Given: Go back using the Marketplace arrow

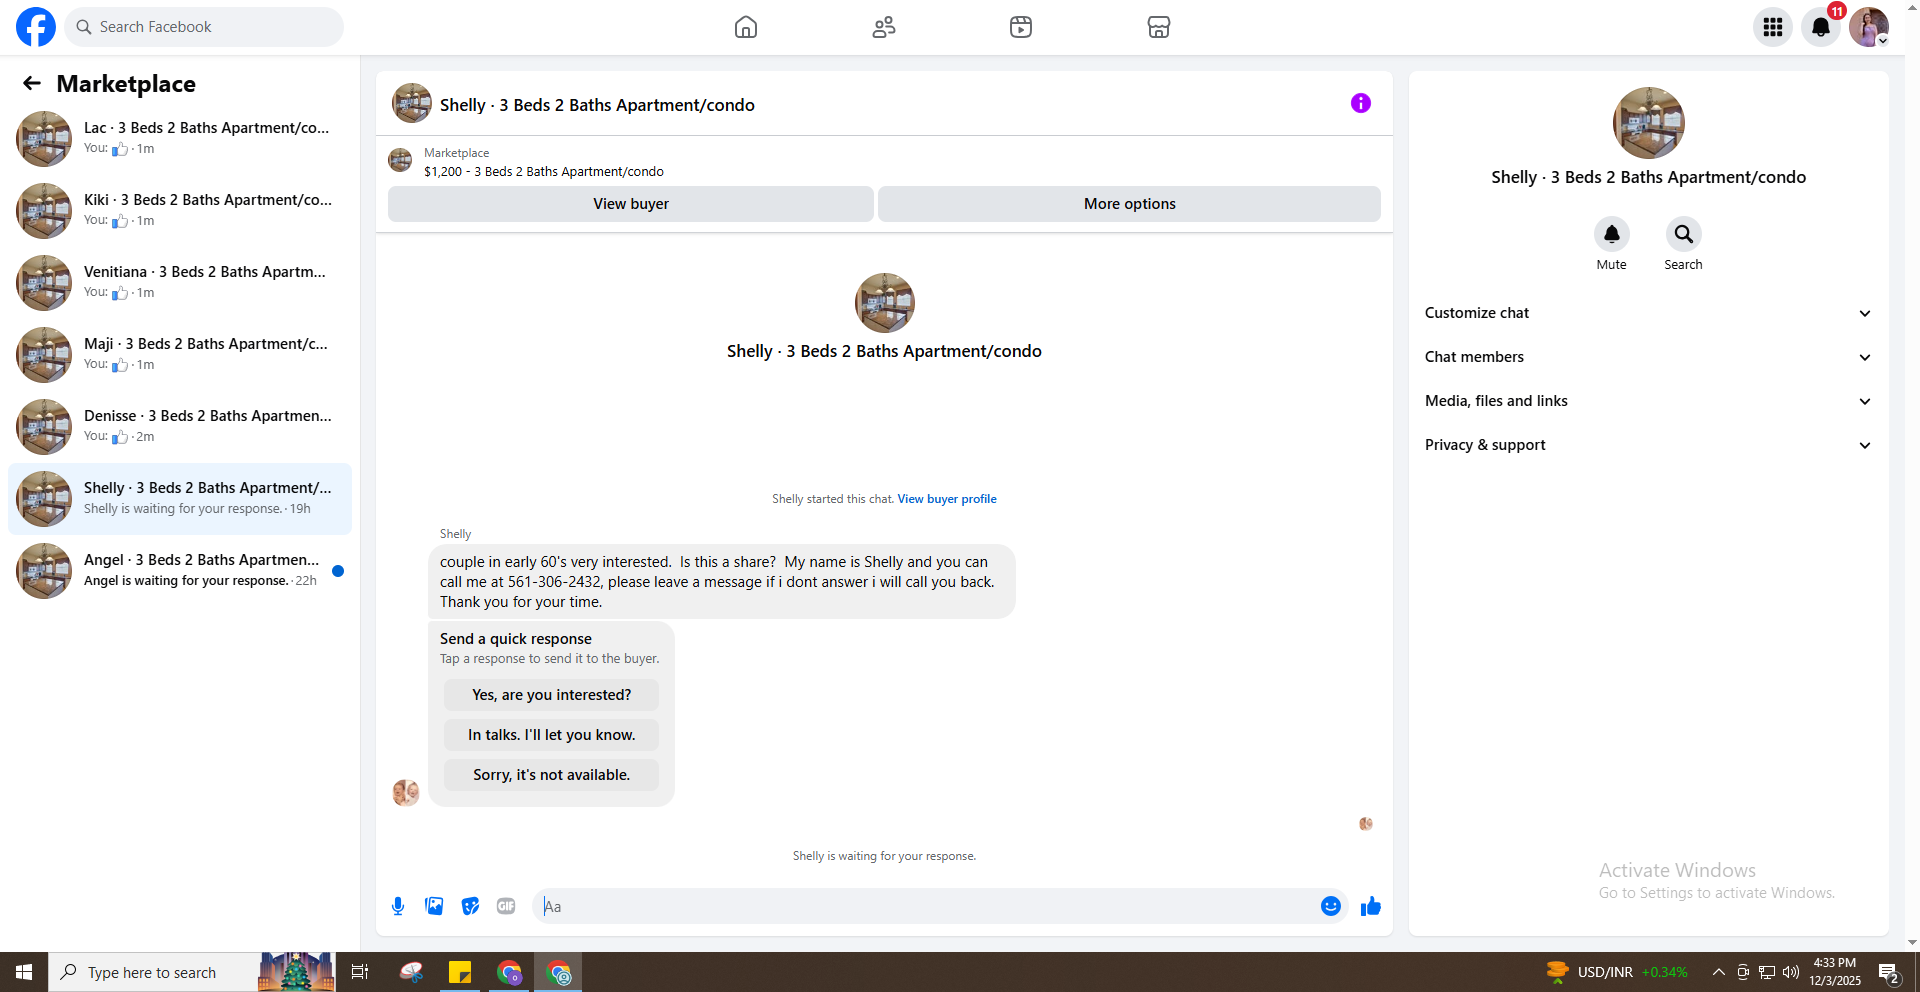Looking at the screenshot, I should tap(32, 83).
